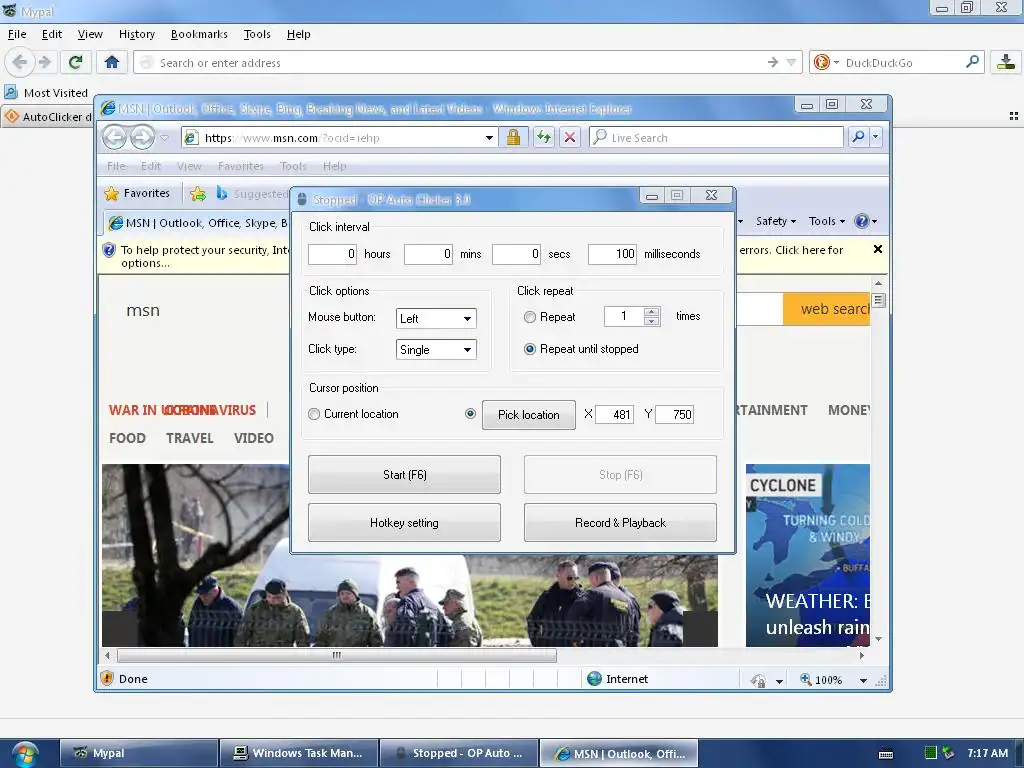The image size is (1024, 768).
Task: Click green monitor tray icon
Action: point(931,753)
